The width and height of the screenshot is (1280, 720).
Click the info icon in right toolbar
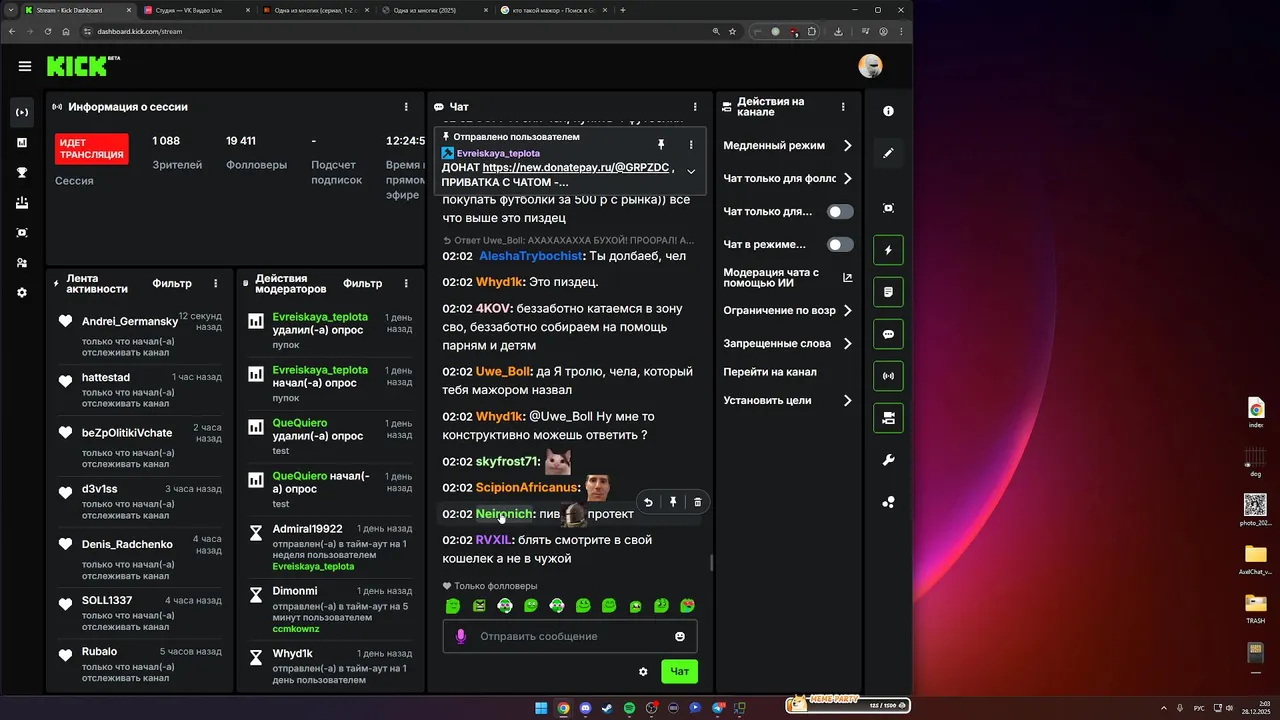coord(888,111)
